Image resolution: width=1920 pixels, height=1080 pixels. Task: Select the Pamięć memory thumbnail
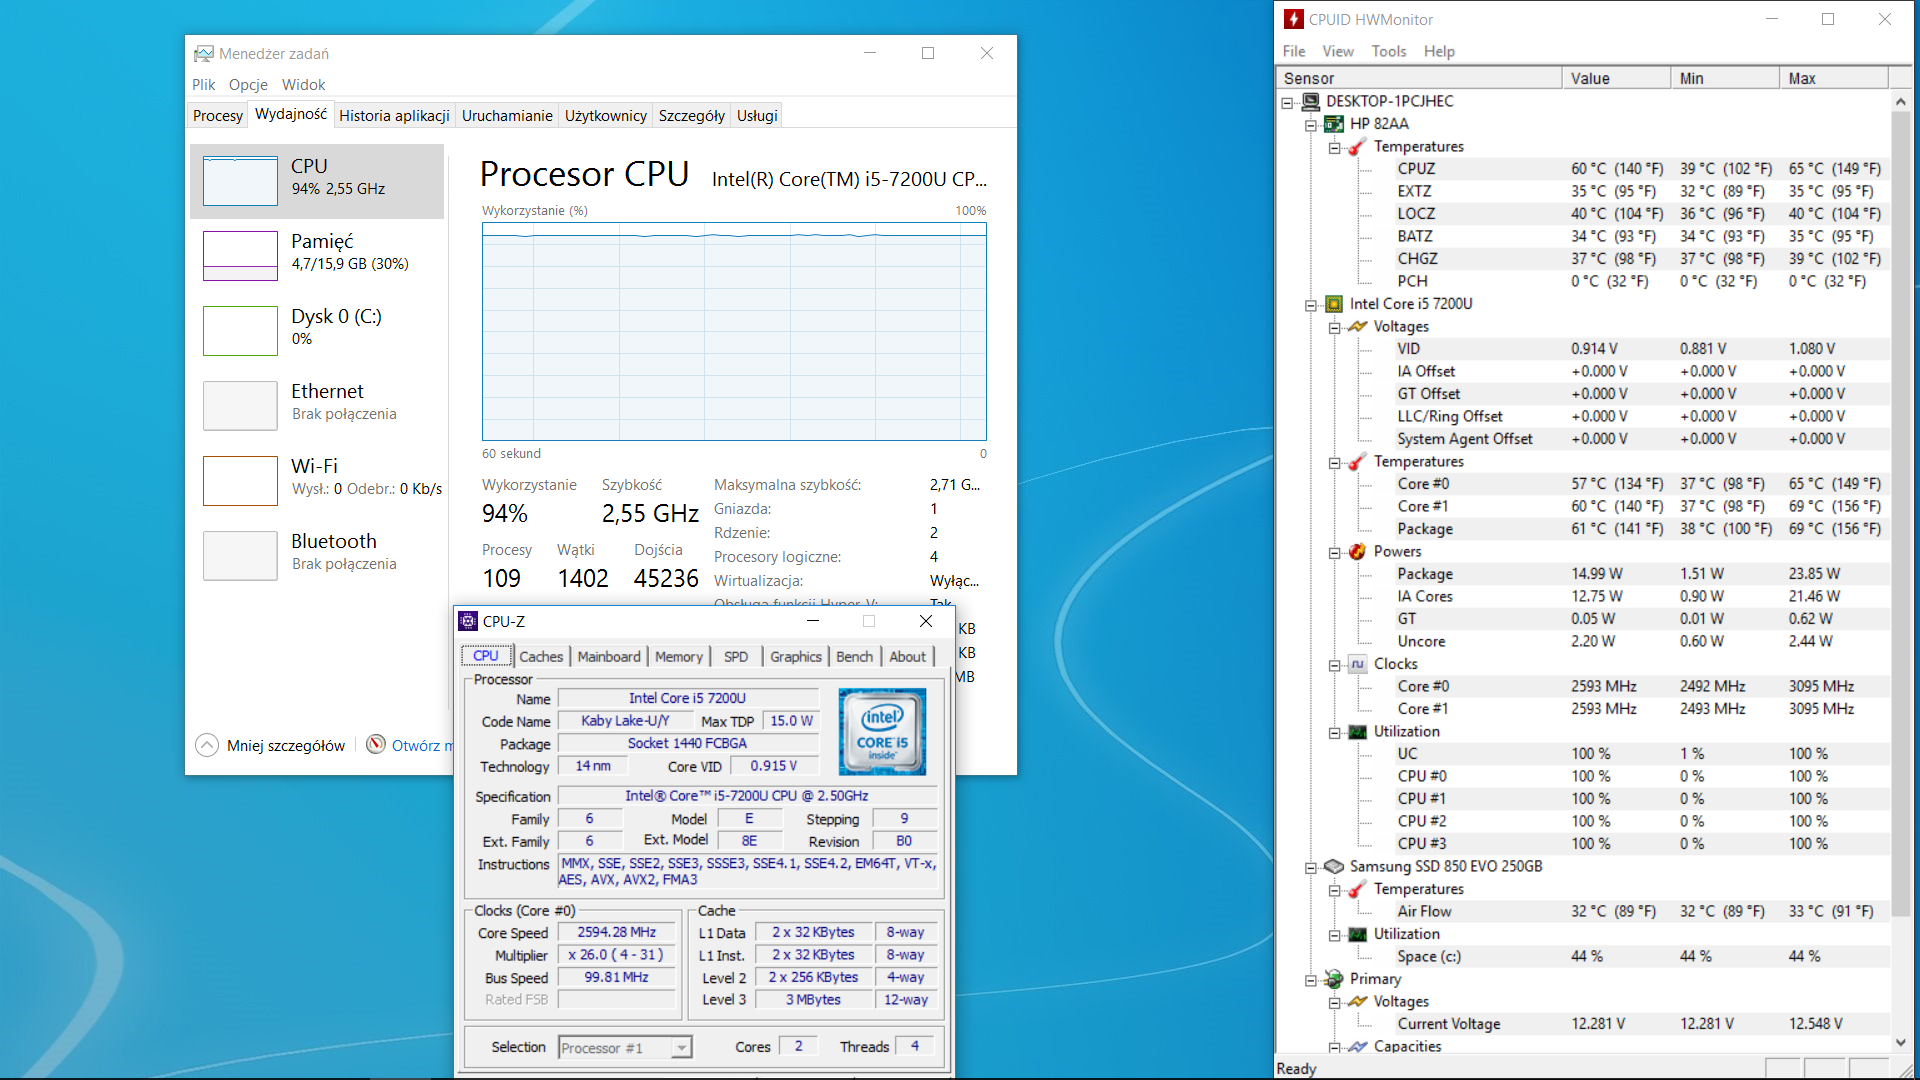[x=240, y=256]
